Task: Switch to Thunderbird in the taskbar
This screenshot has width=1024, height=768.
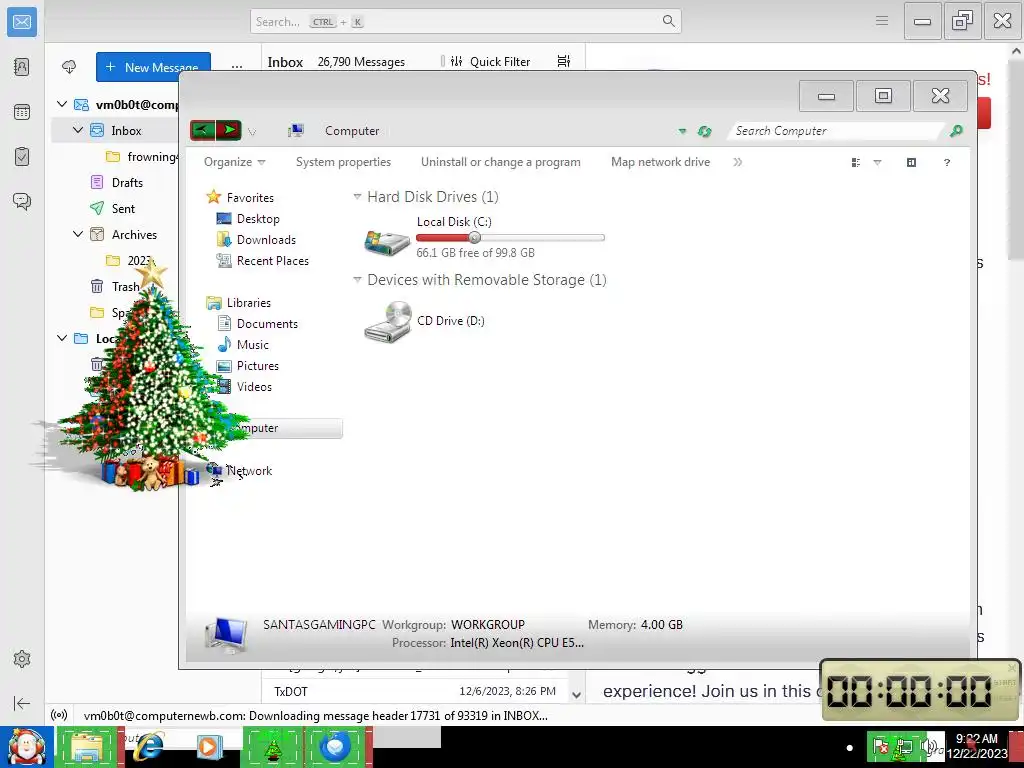Action: click(336, 747)
